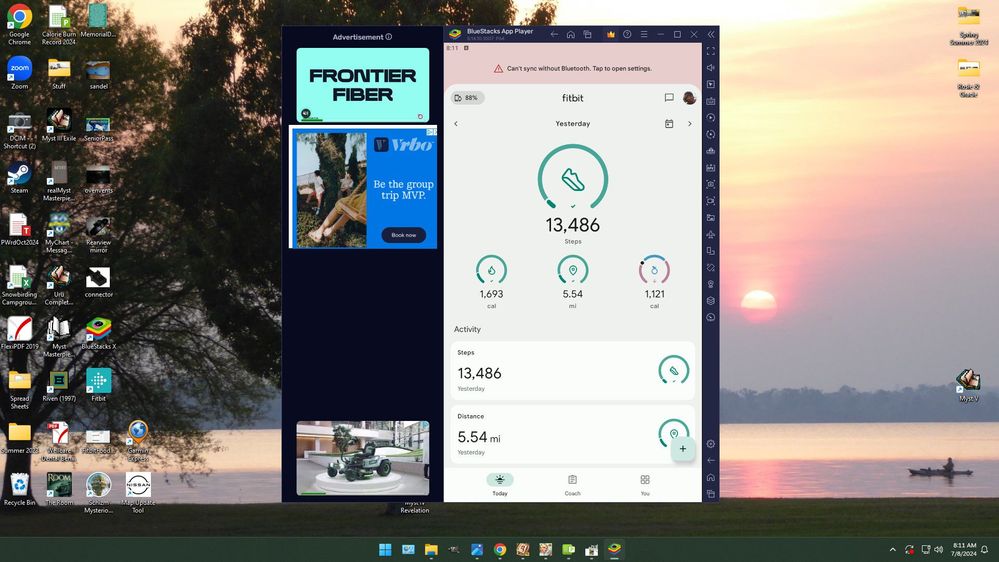Click BlueStacks sidebar cursor lock icon
Screen dimensions: 999x562
tap(711, 84)
